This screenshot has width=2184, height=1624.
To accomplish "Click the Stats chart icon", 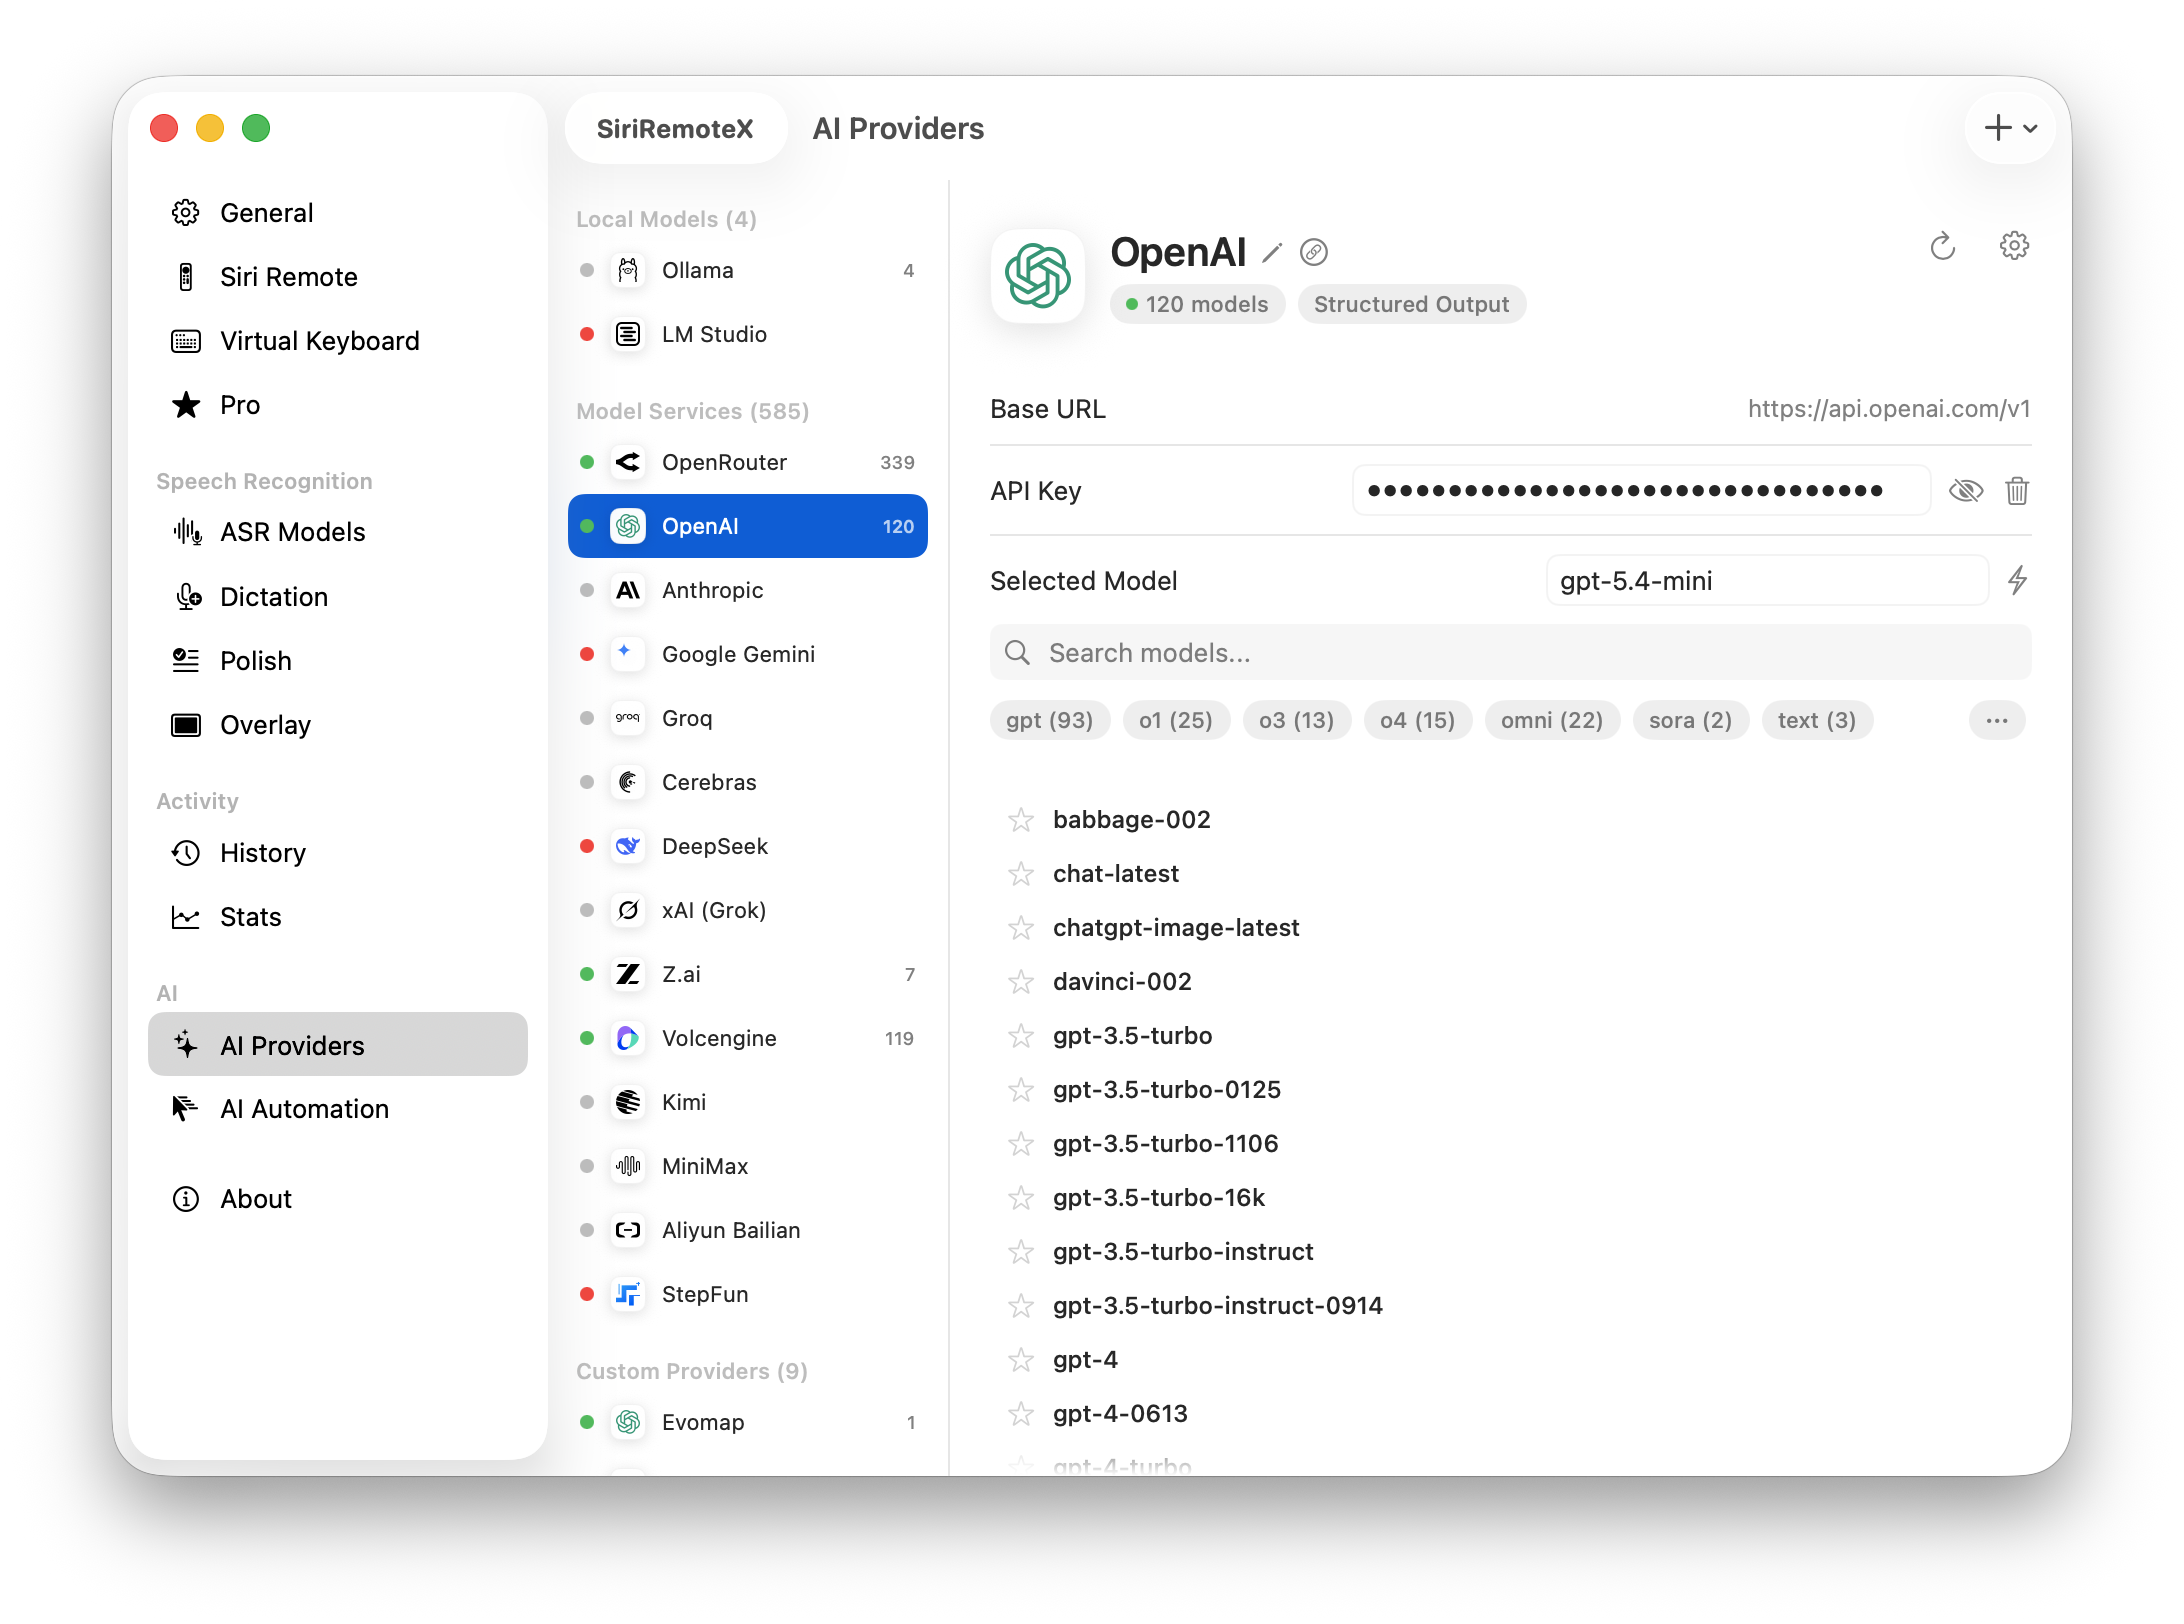I will pyautogui.click(x=186, y=917).
